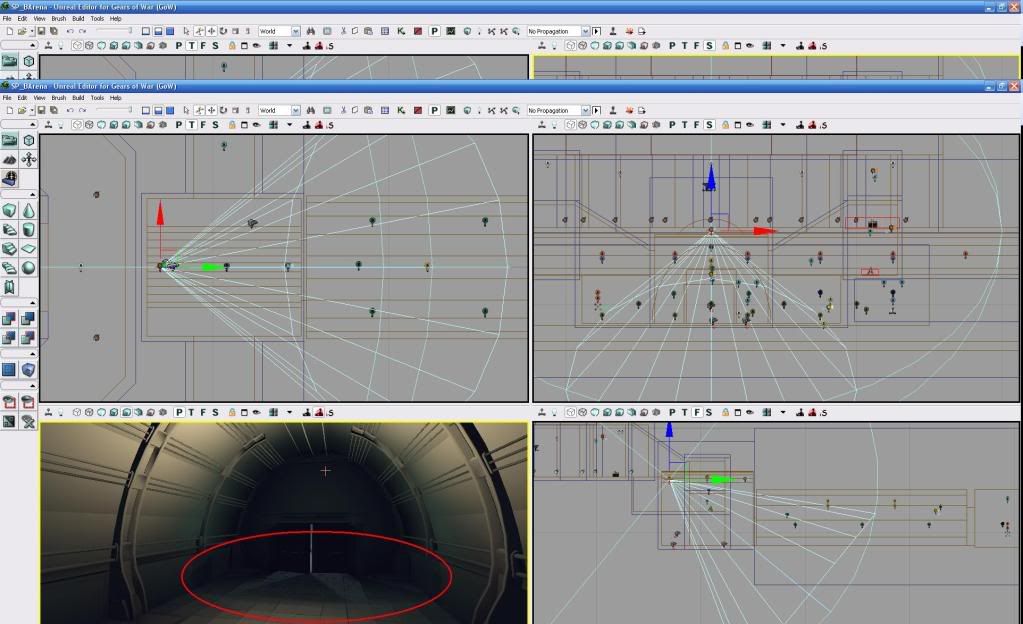Toggle Top 'T' view in bottom-right viewport toolbar
1023x624 pixels.
coord(685,412)
